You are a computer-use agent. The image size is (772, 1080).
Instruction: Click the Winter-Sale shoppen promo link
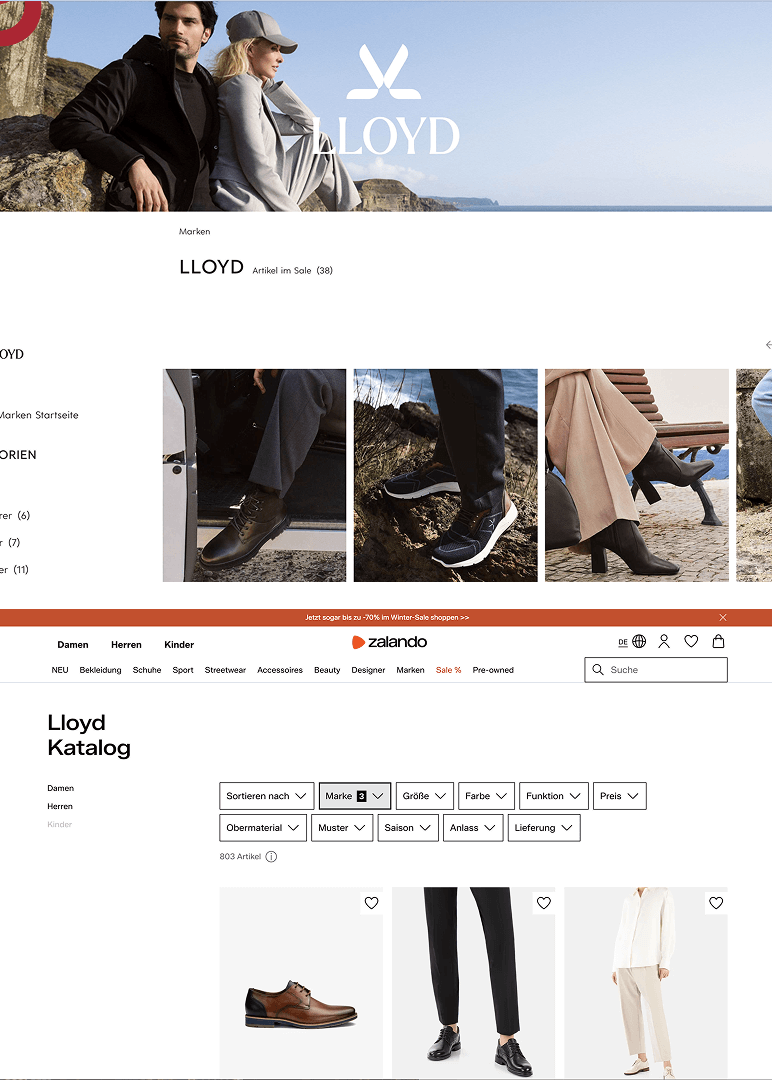click(x=387, y=617)
